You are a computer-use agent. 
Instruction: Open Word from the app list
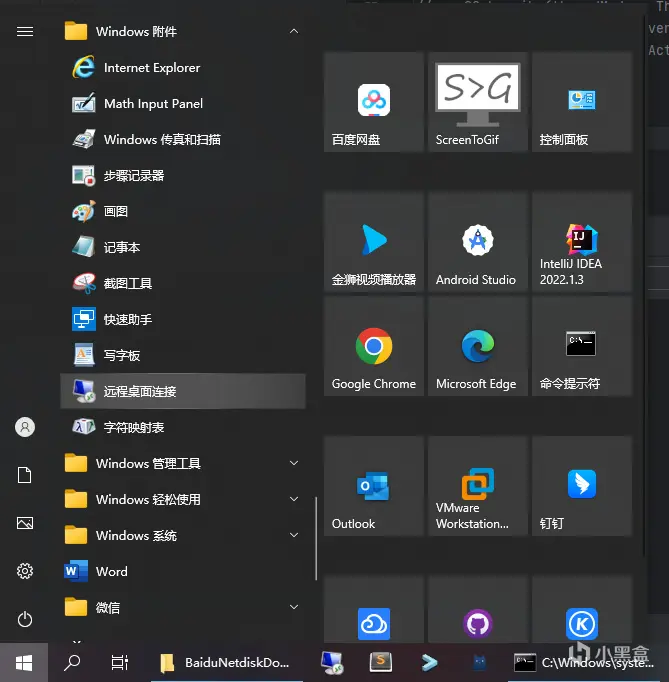coord(183,572)
